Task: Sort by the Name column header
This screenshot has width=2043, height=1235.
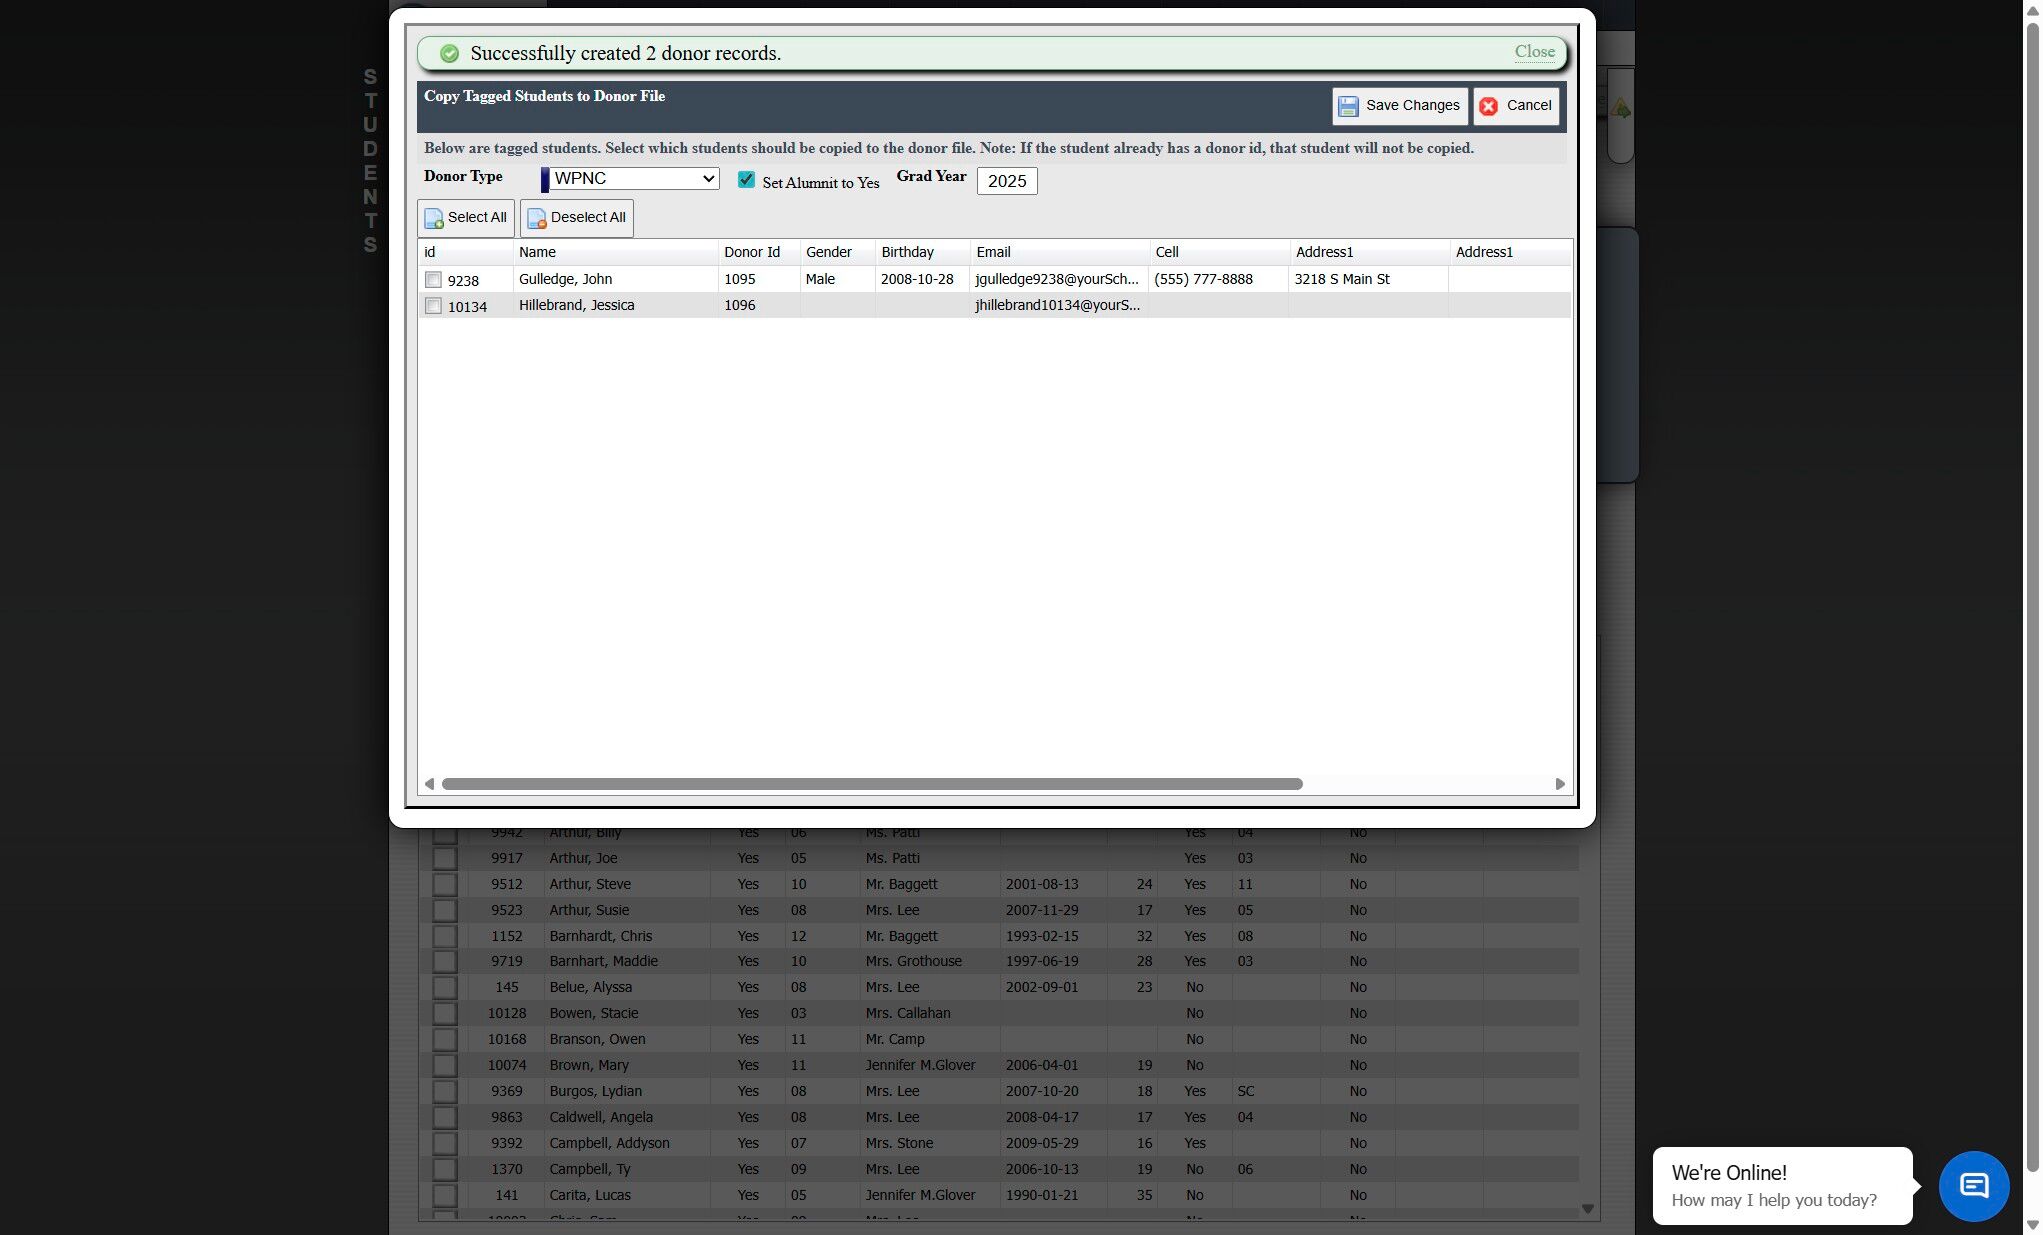Action: click(x=538, y=252)
